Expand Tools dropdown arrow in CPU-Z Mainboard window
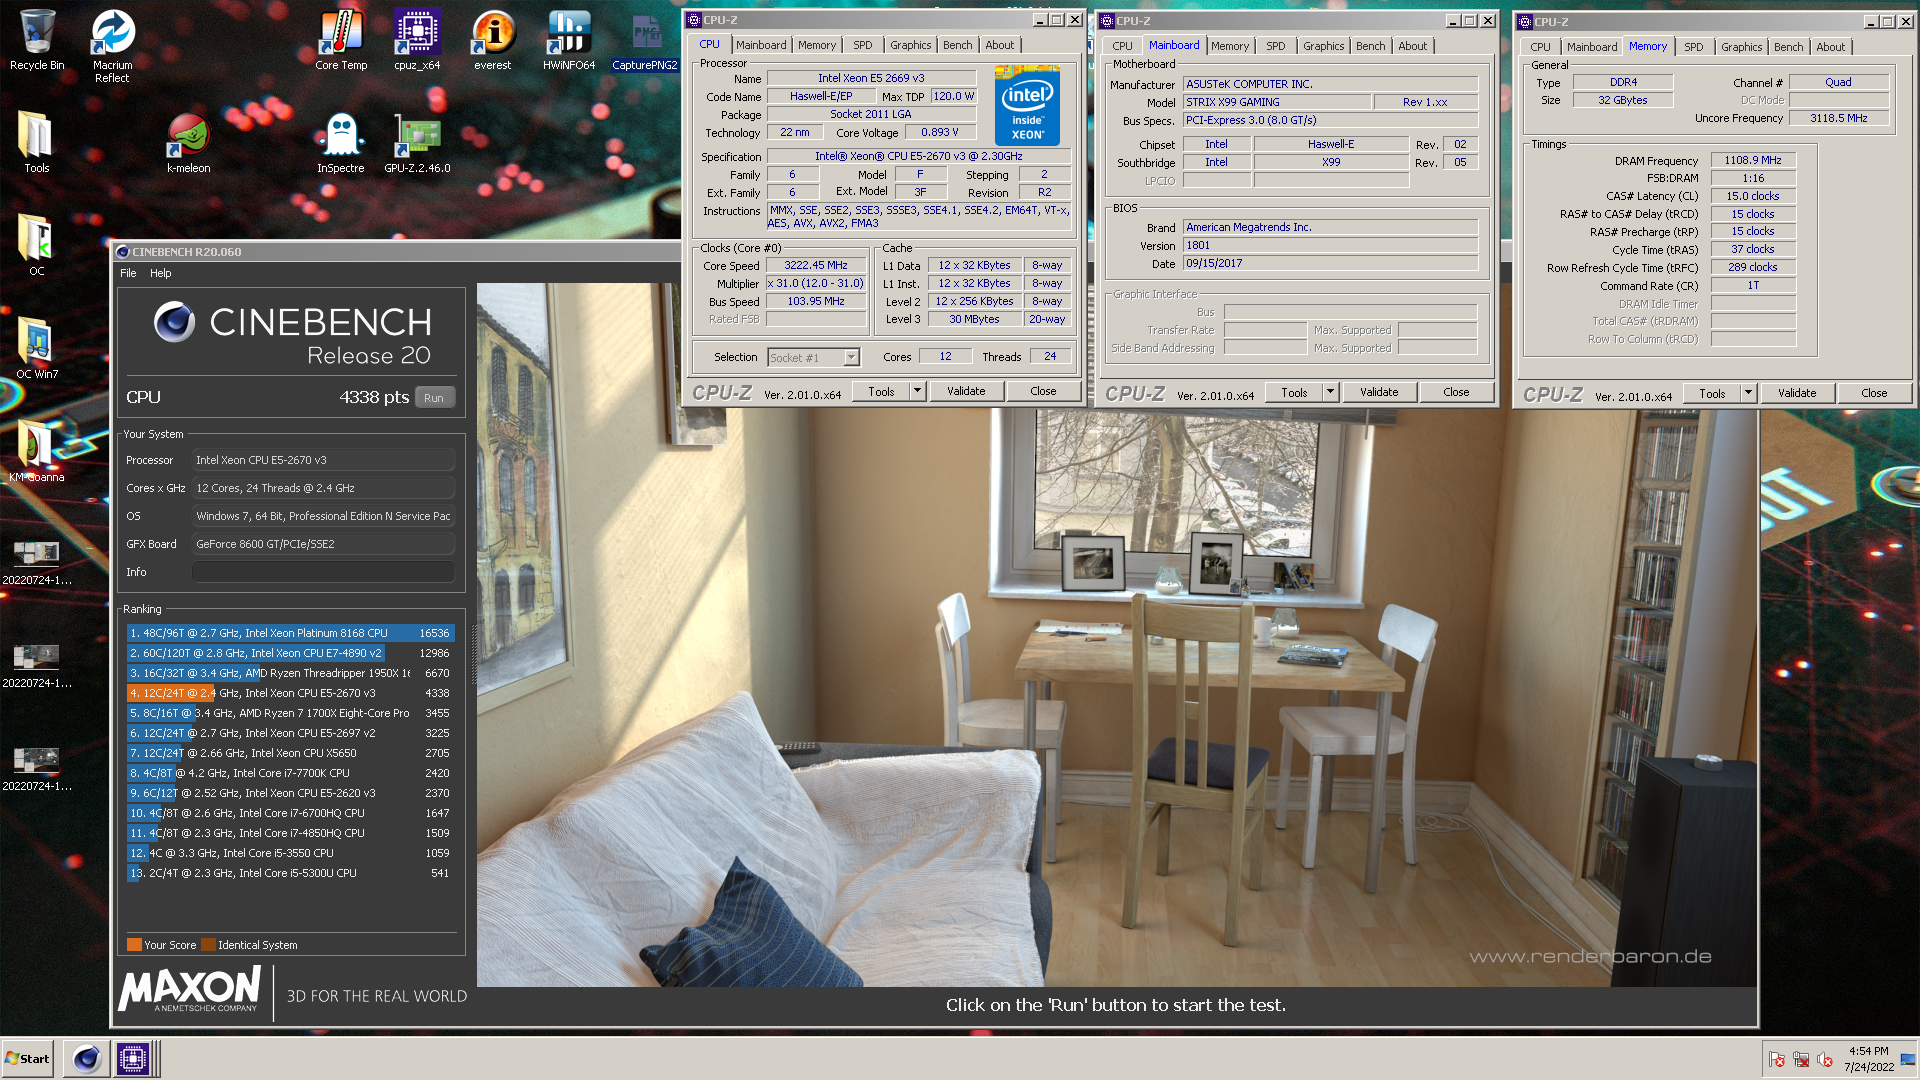The height and width of the screenshot is (1080, 1920). (x=1330, y=392)
